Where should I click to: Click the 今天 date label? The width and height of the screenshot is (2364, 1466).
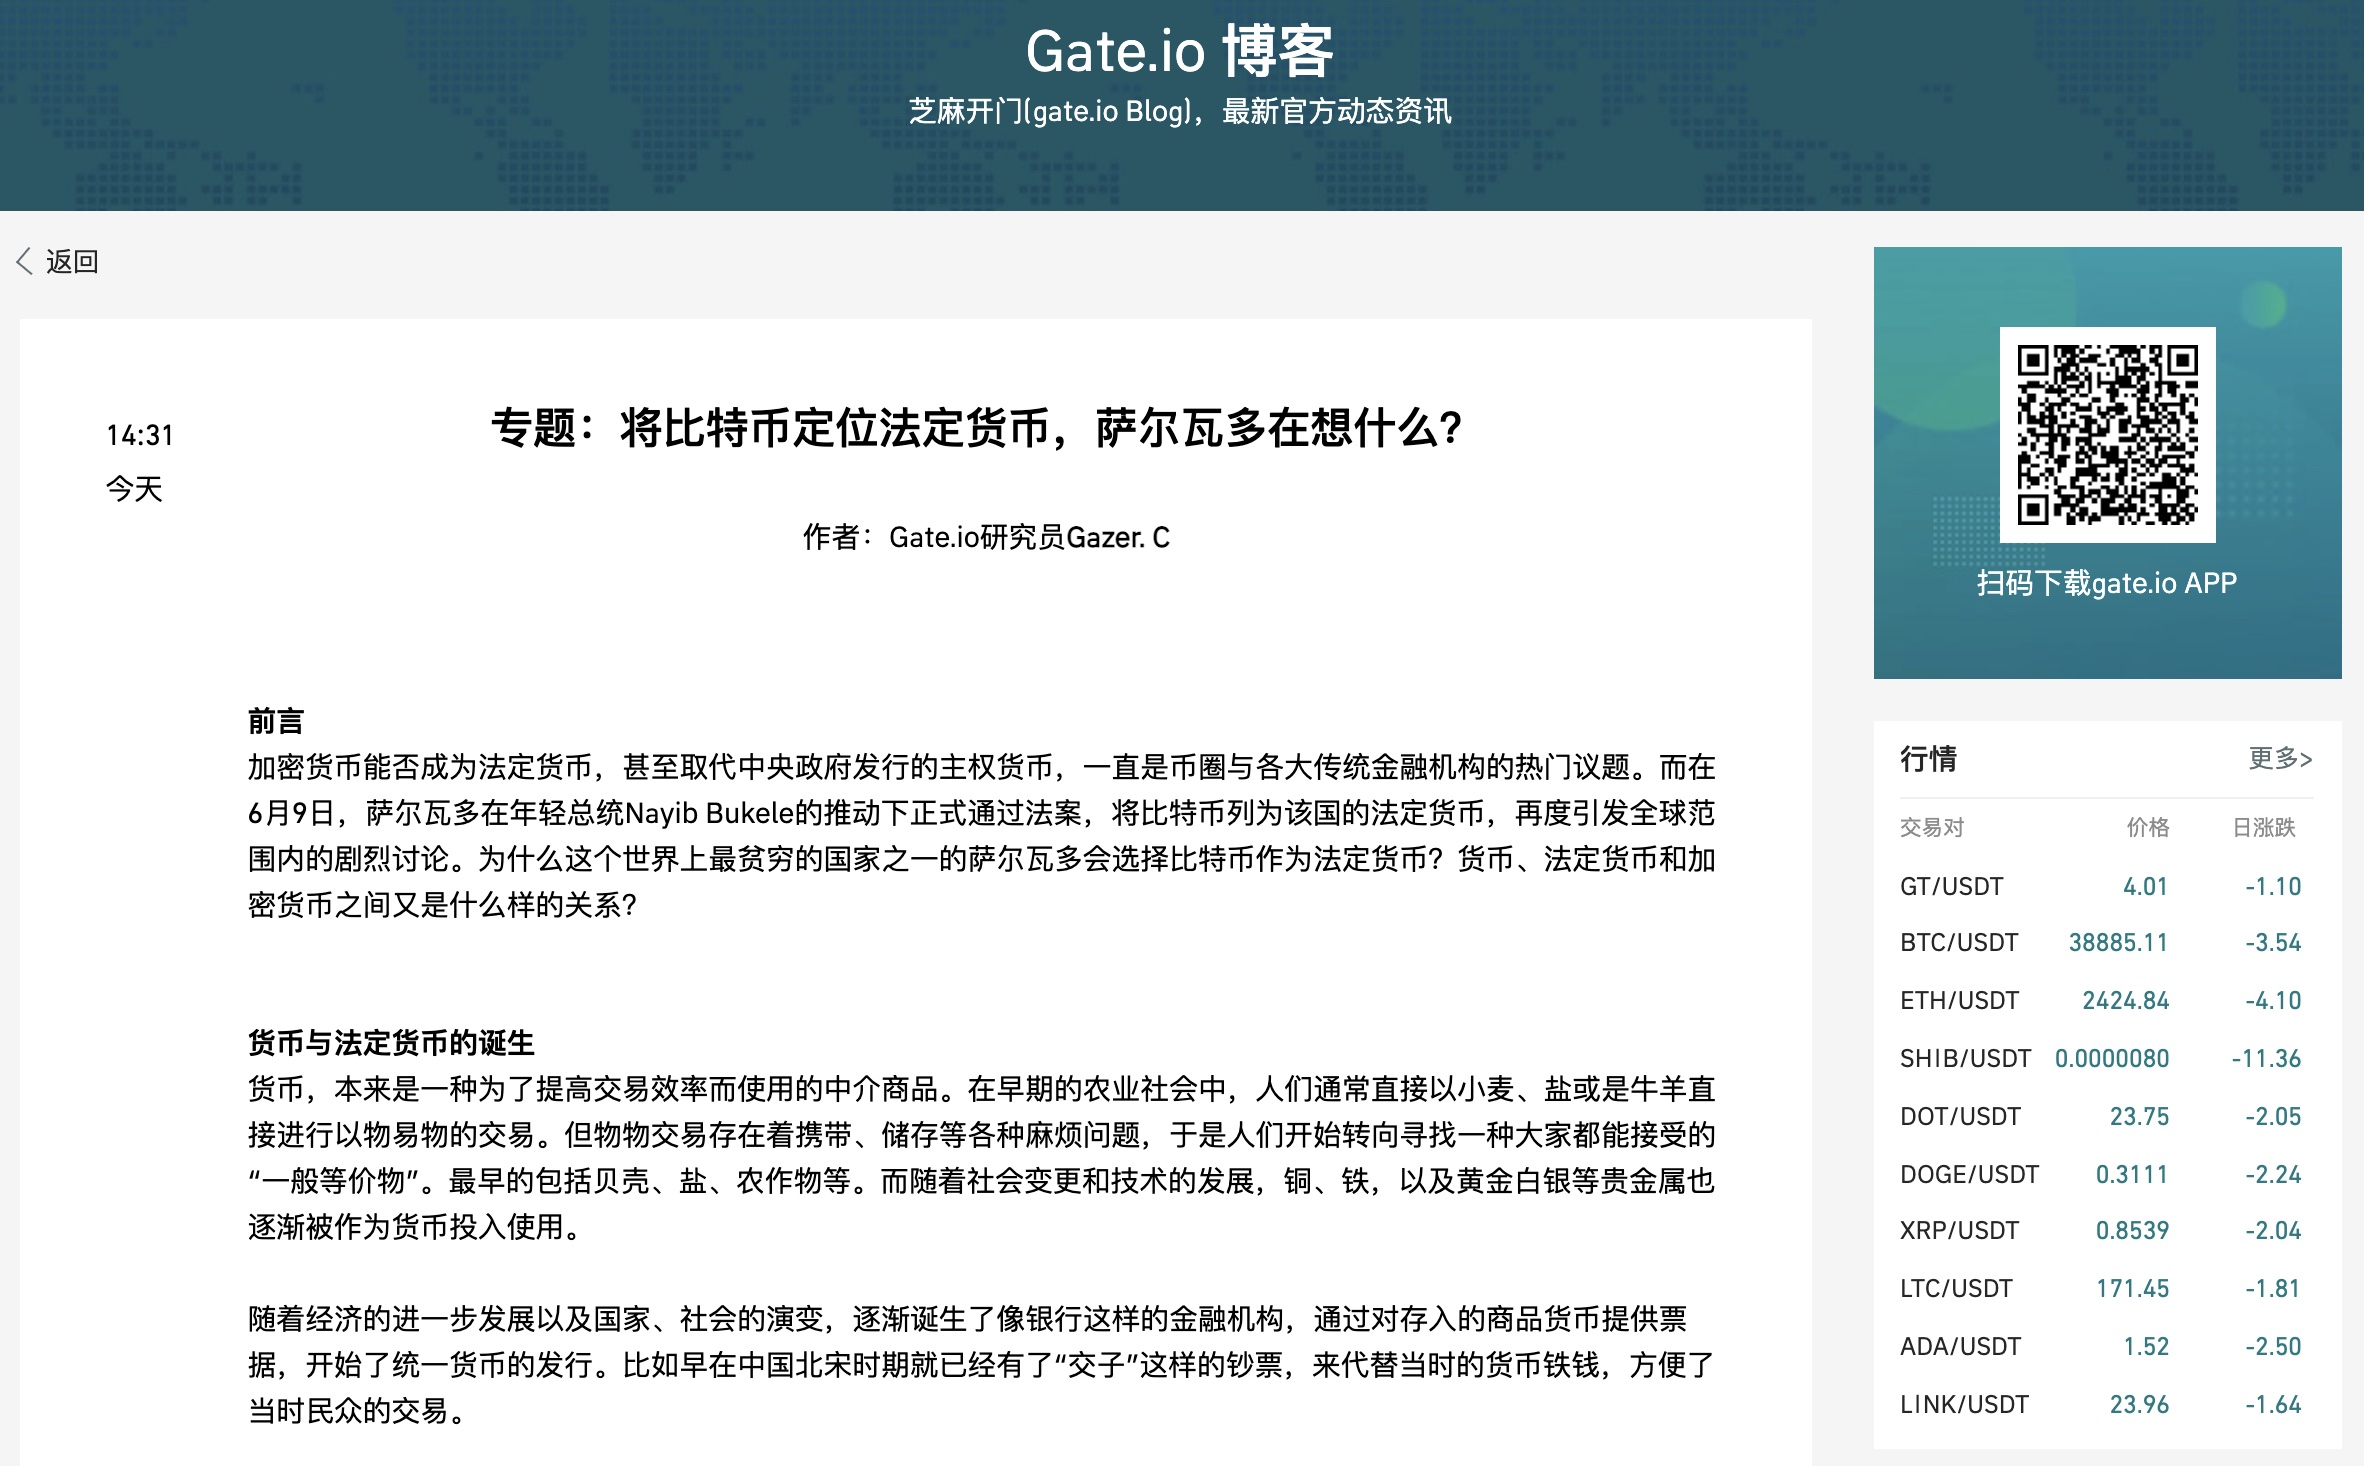click(134, 489)
